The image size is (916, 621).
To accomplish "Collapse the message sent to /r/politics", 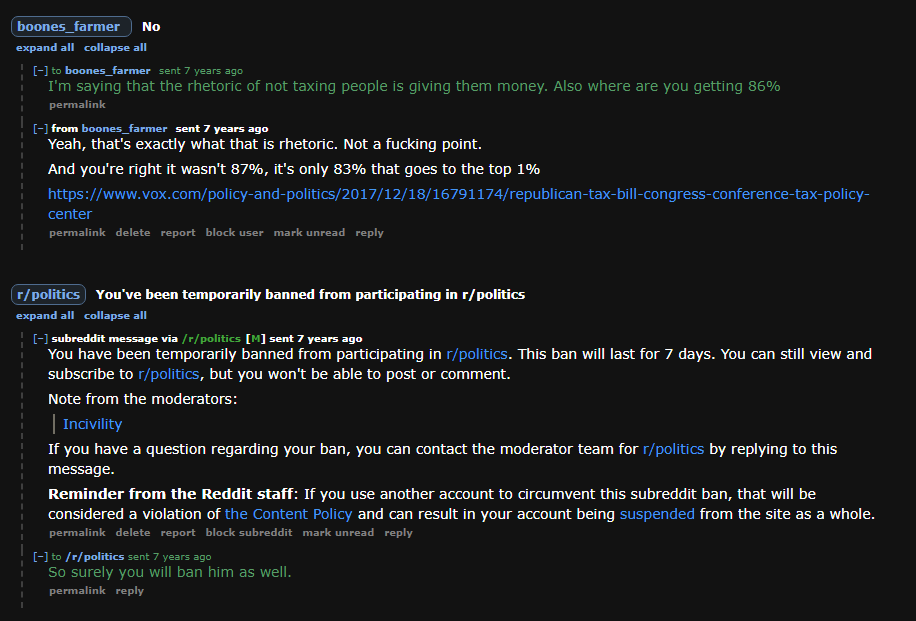I will click(40, 557).
